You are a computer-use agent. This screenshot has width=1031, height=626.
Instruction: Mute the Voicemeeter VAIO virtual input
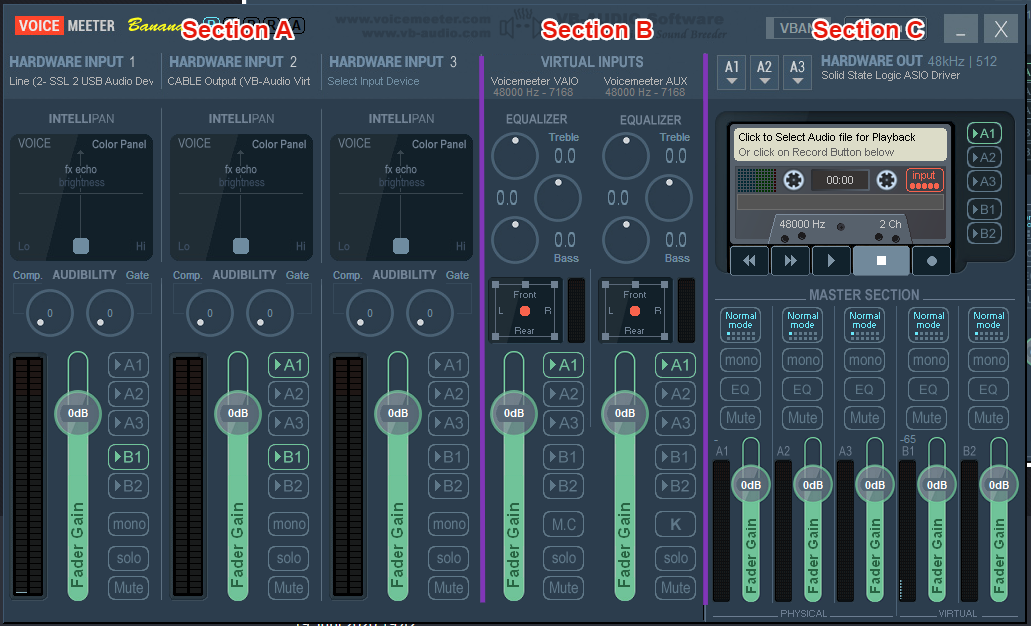click(x=563, y=587)
